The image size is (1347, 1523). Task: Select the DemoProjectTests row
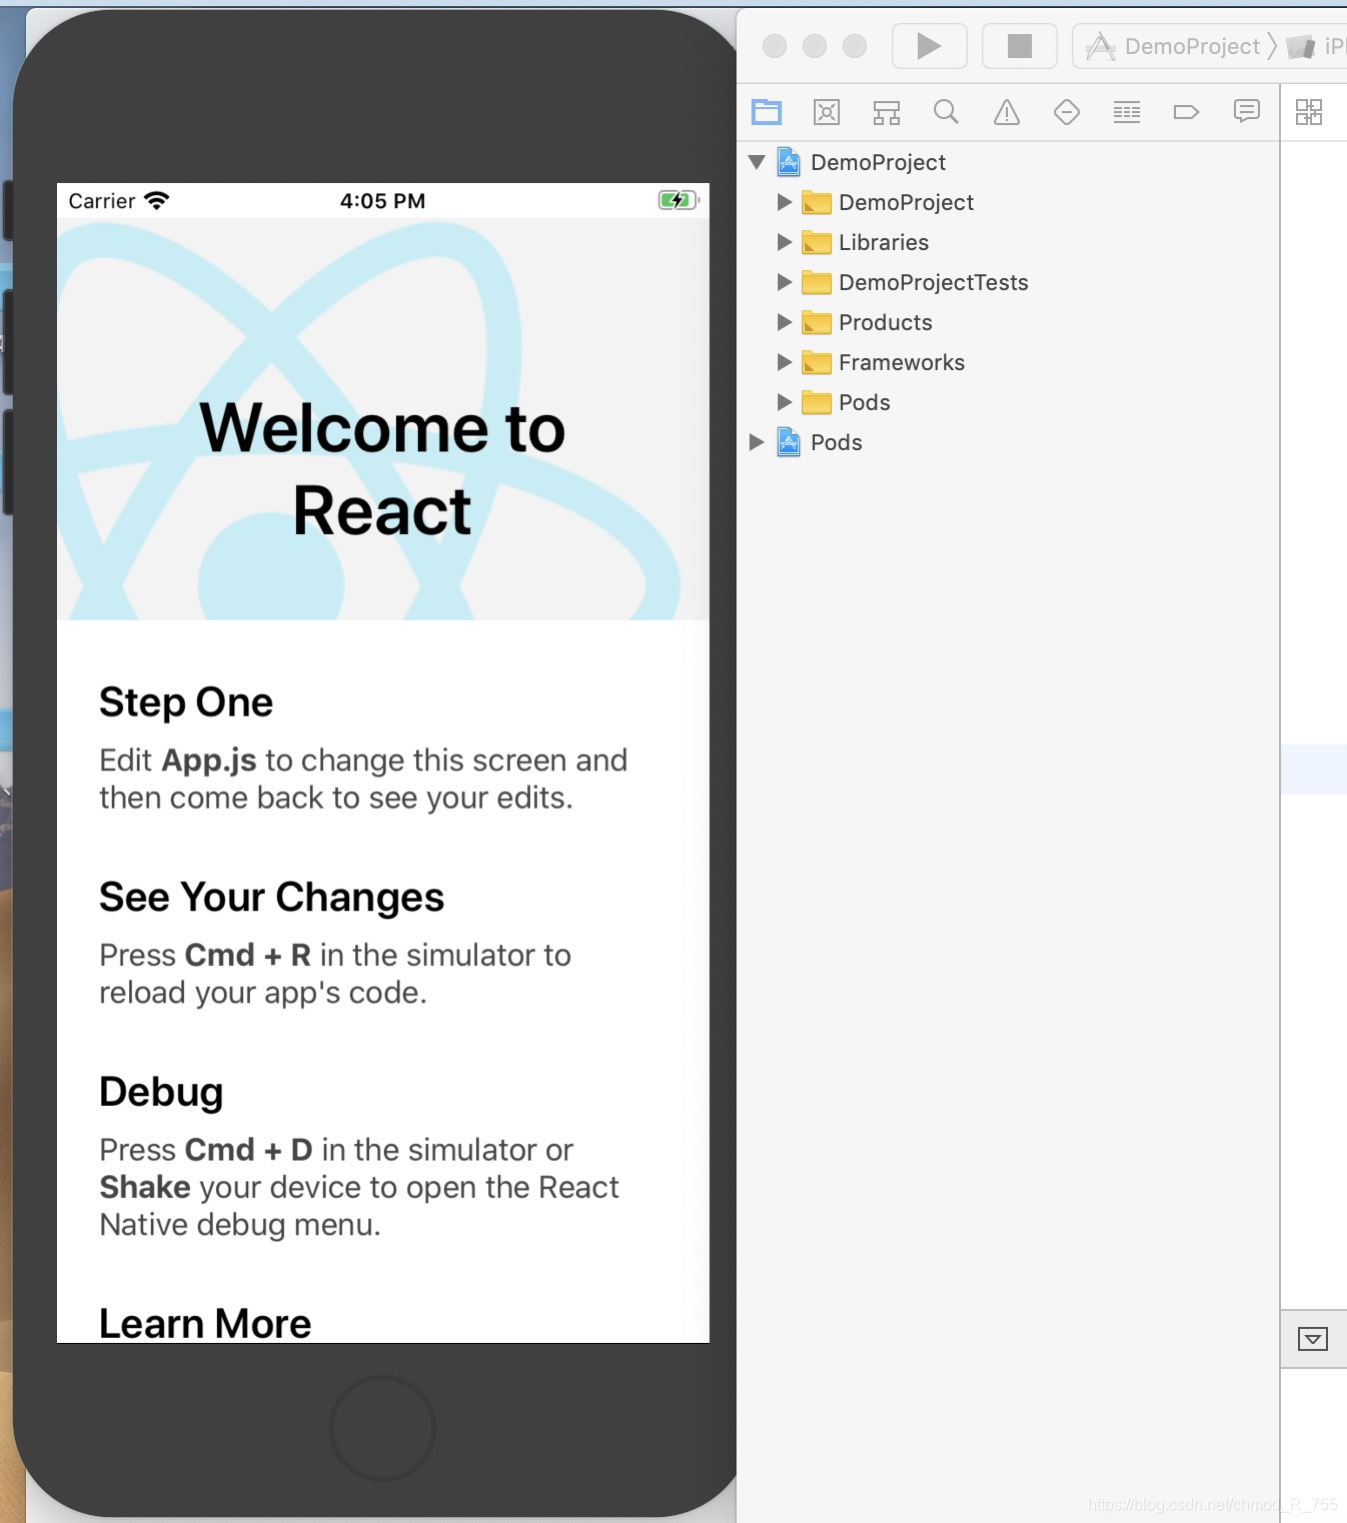coord(1008,282)
